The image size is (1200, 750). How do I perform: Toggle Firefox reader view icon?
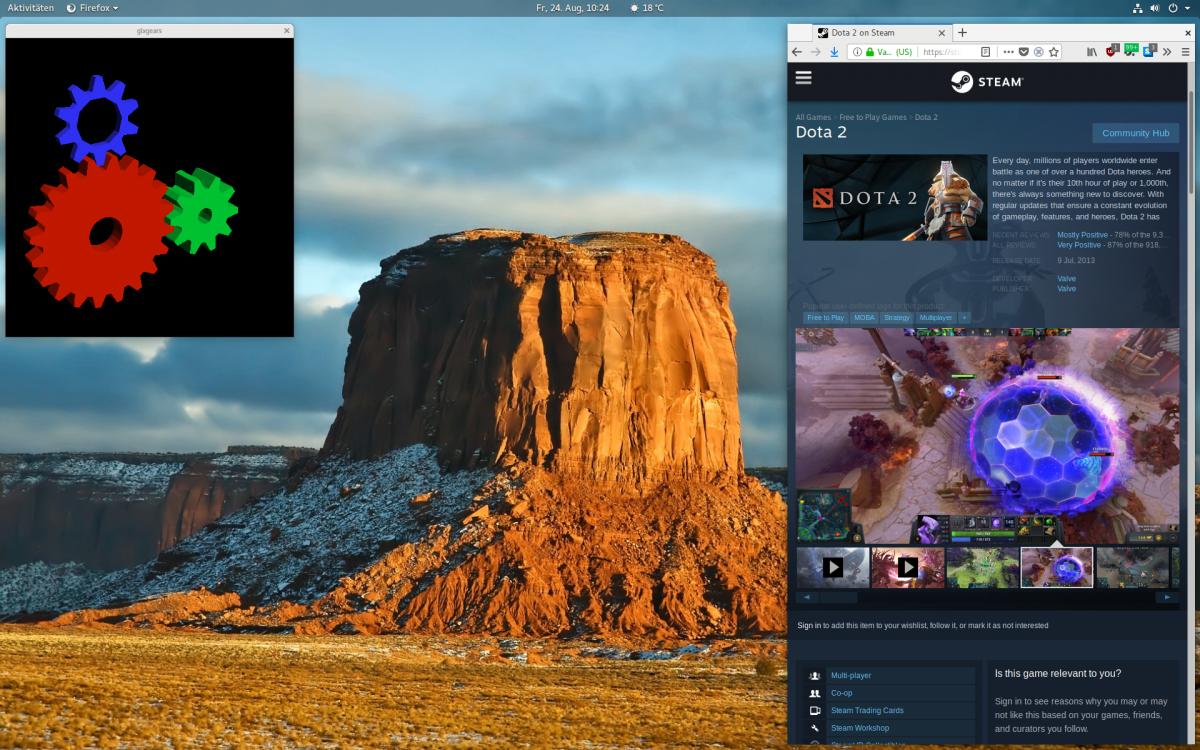(986, 52)
